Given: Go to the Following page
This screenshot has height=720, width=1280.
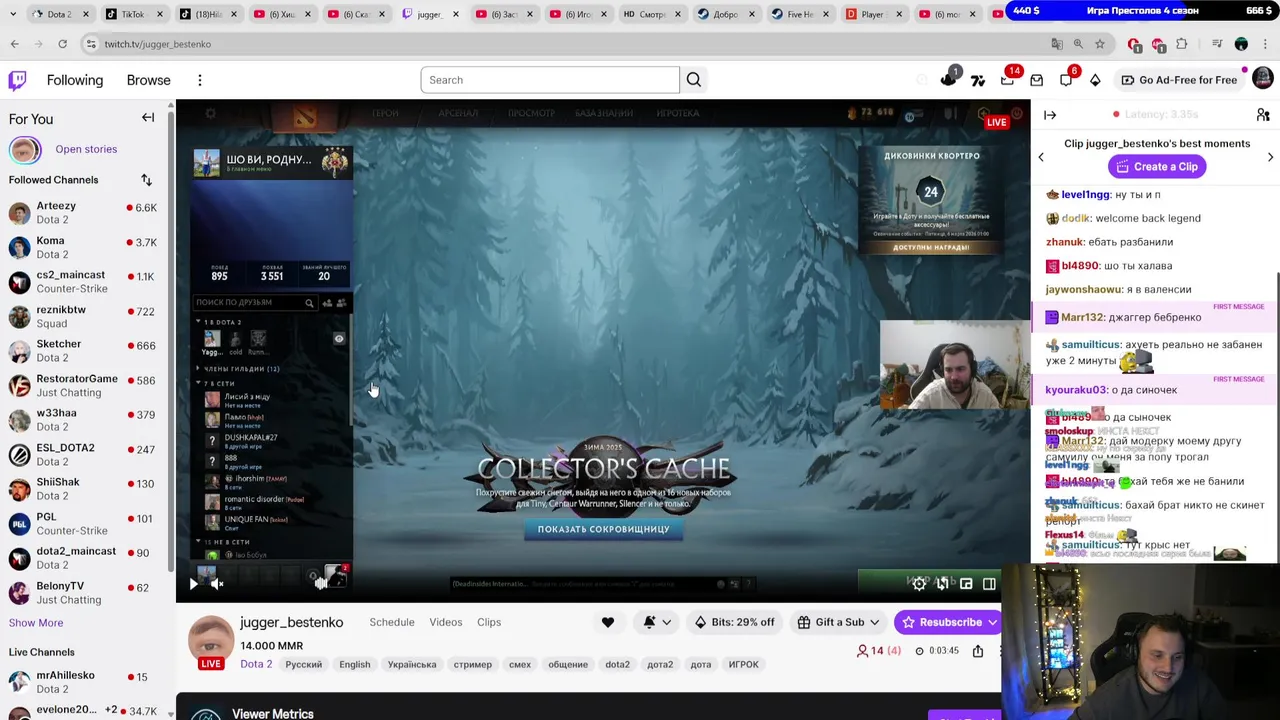Looking at the screenshot, I should pyautogui.click(x=75, y=80).
